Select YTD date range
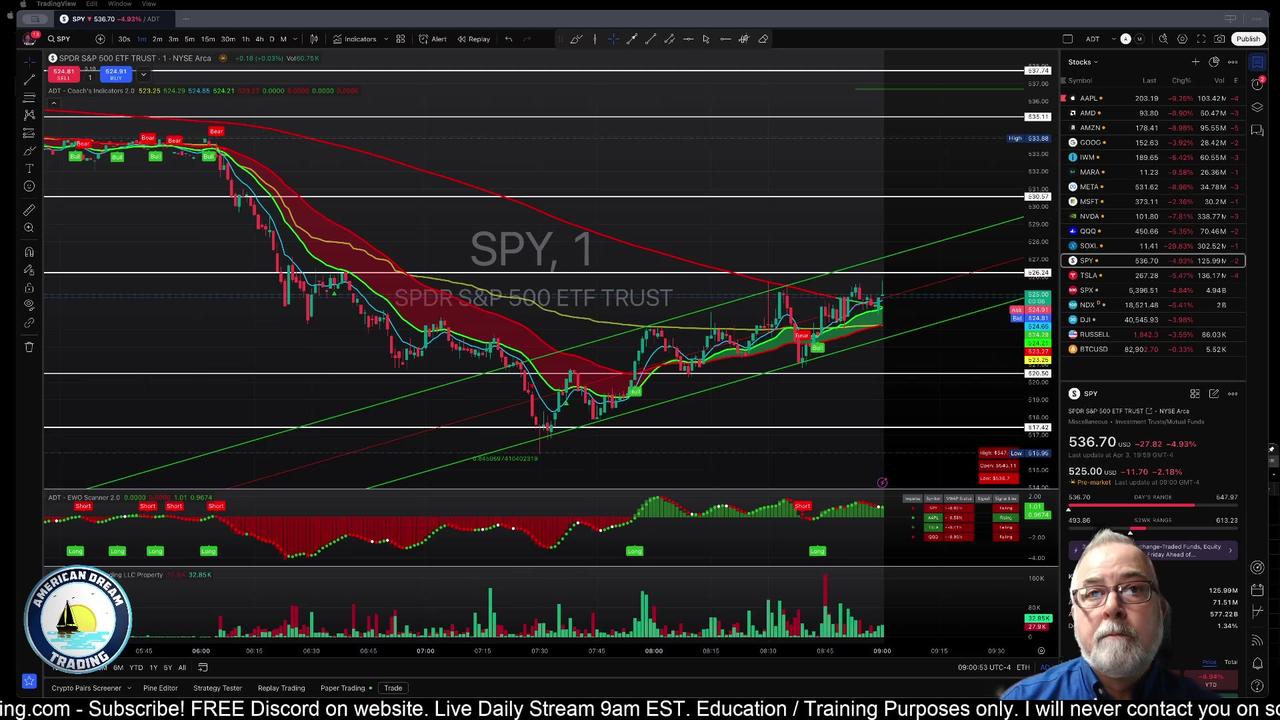 tap(136, 667)
